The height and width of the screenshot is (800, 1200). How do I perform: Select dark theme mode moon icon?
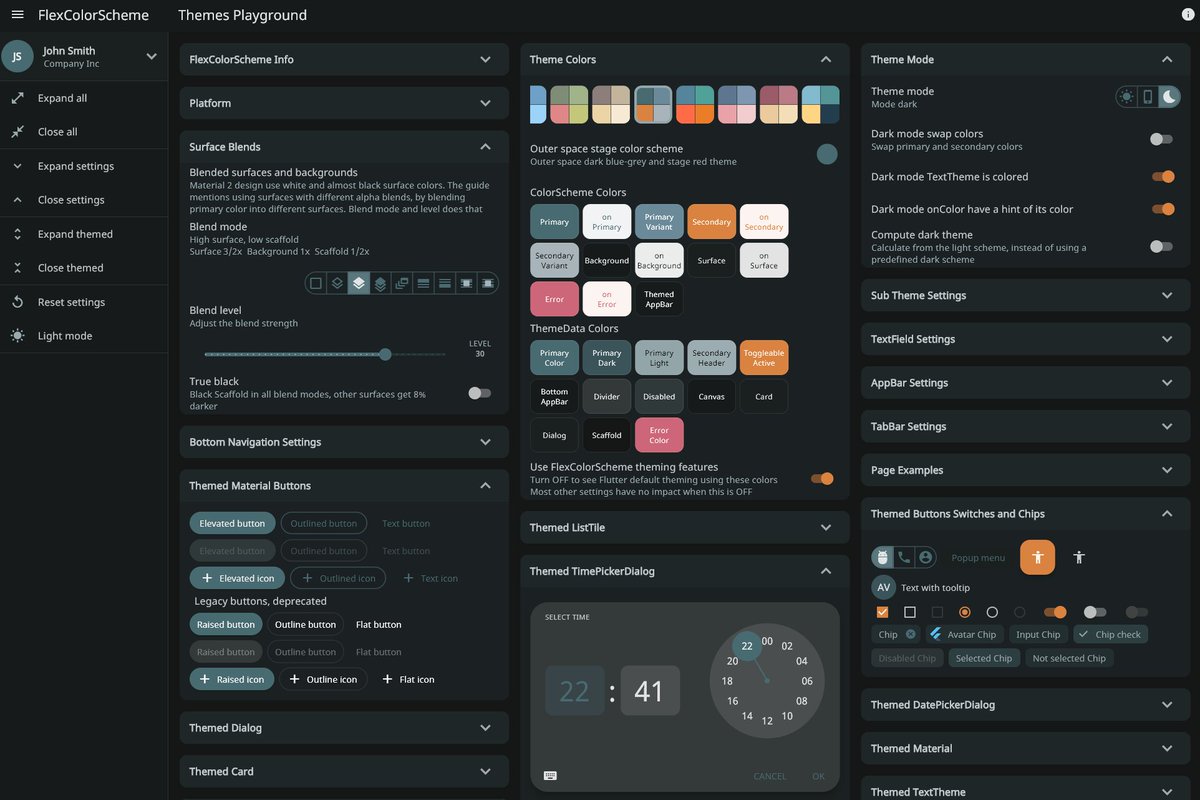[x=1168, y=97]
